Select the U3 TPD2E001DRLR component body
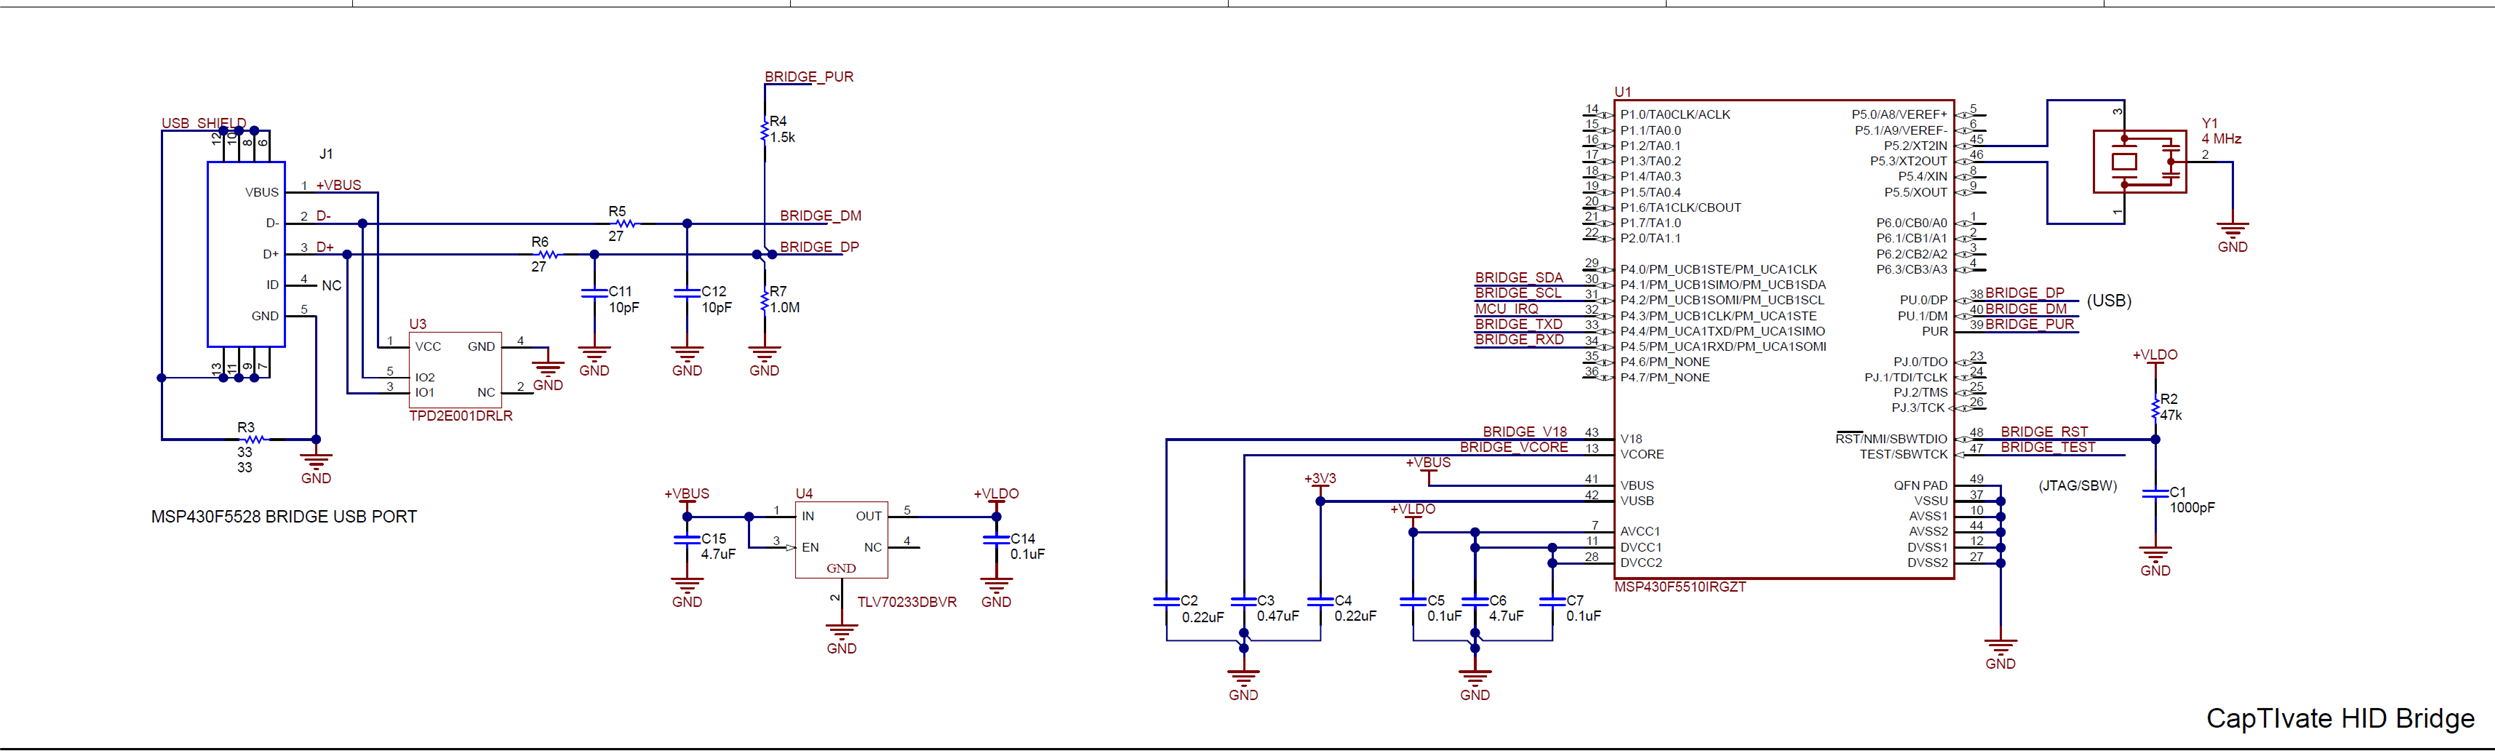This screenshot has width=2495, height=753. [x=455, y=370]
